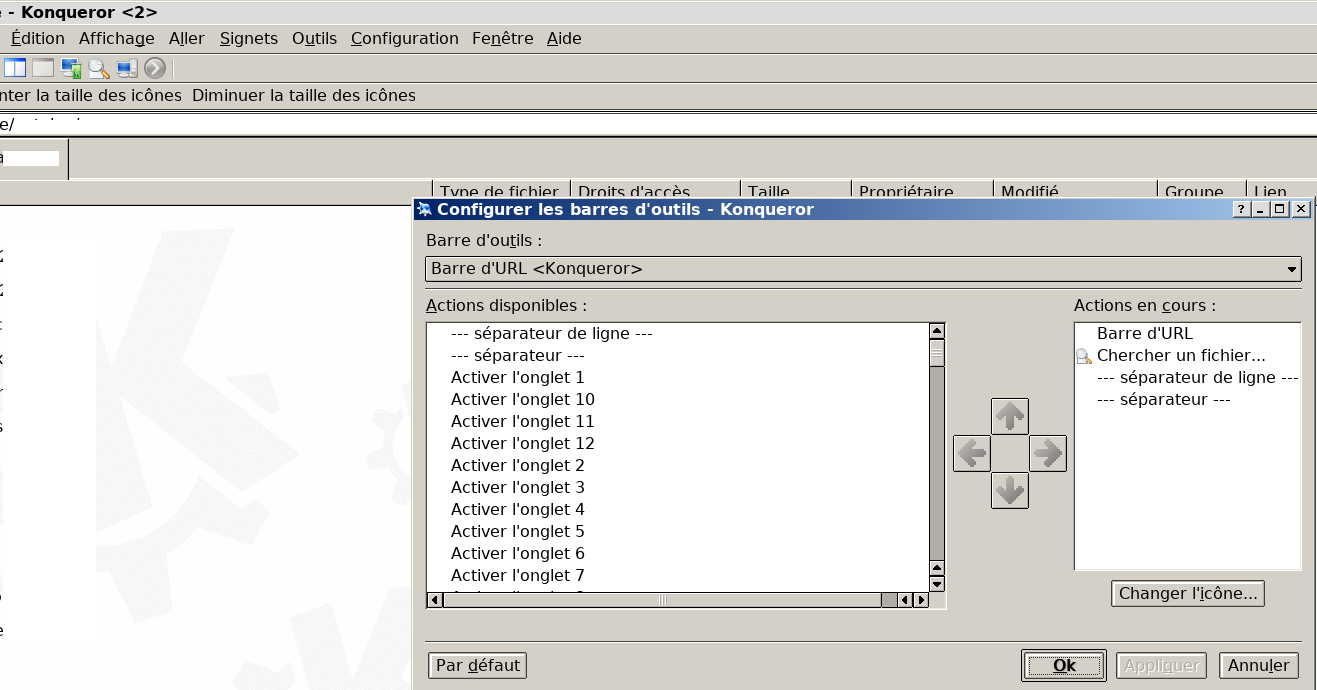
Task: Open the Outils menu
Action: click(x=315, y=38)
